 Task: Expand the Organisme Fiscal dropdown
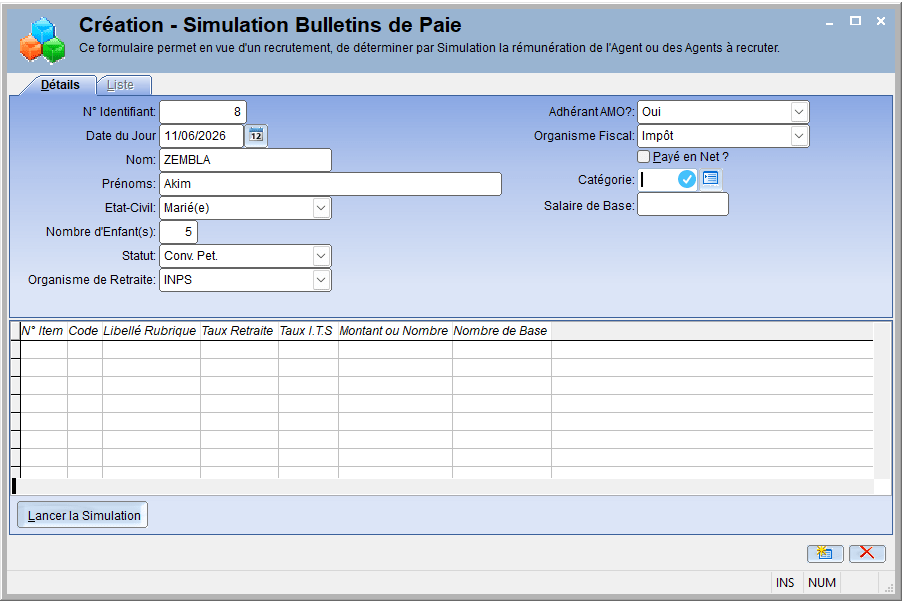798,136
